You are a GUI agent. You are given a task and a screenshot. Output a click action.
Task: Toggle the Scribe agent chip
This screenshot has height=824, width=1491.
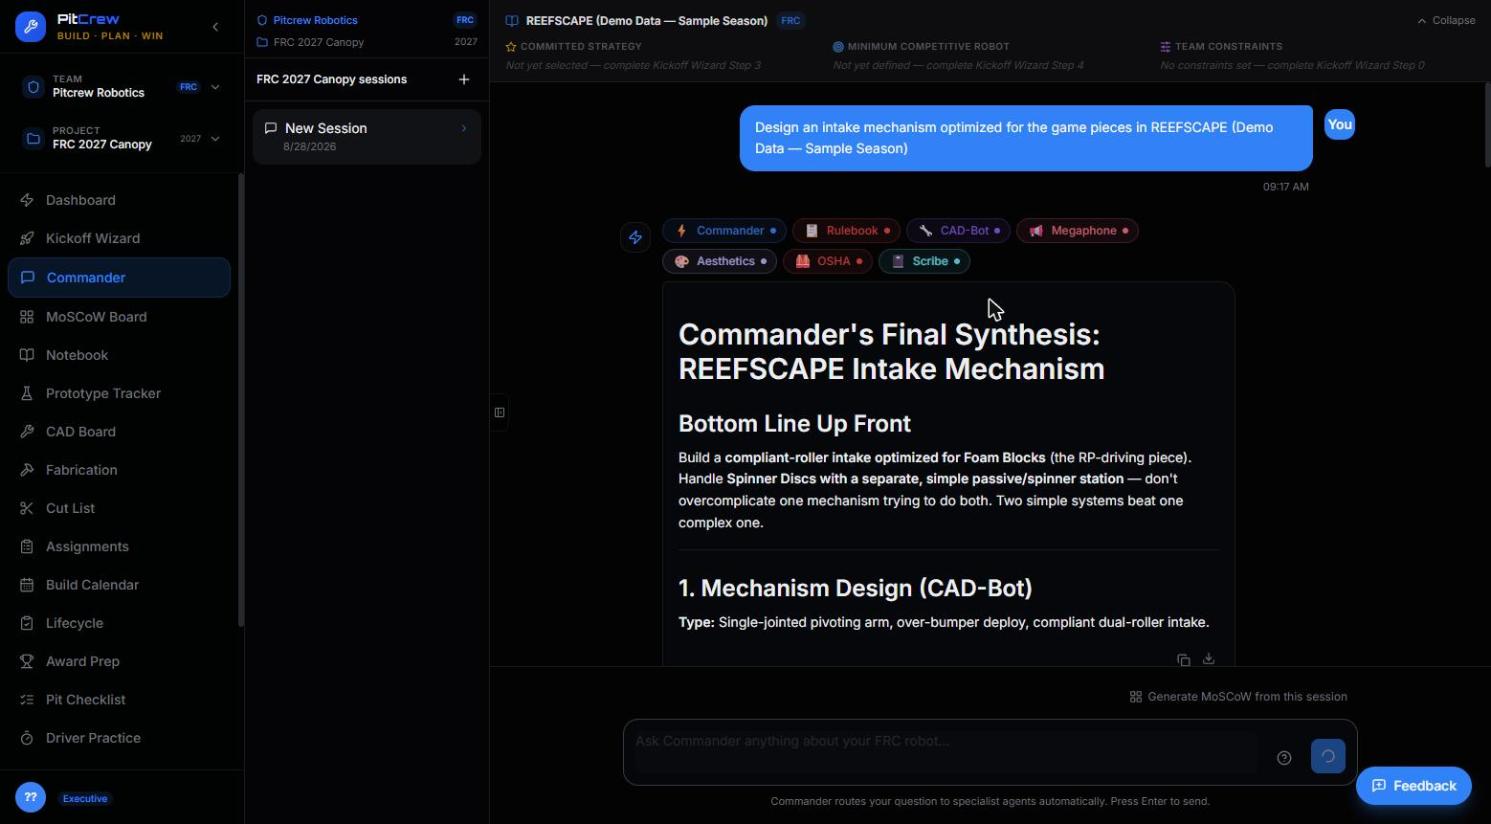(924, 261)
